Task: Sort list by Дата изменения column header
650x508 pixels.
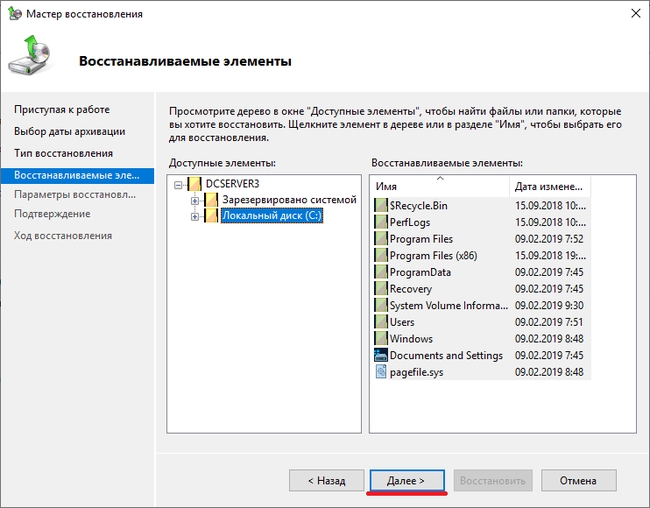Action: pyautogui.click(x=550, y=187)
